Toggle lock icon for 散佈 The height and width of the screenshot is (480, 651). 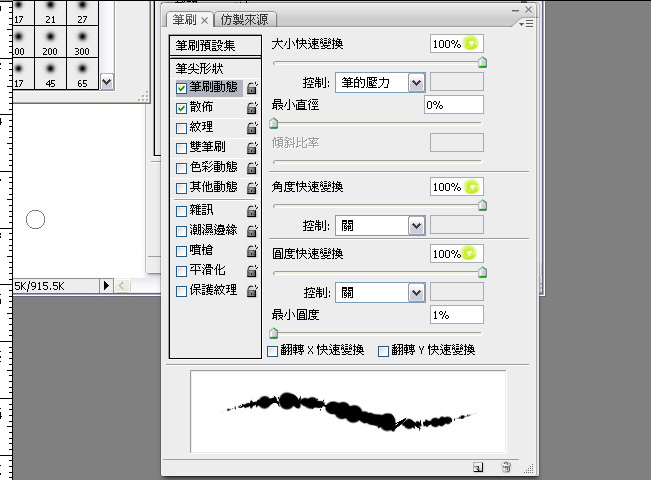point(252,108)
